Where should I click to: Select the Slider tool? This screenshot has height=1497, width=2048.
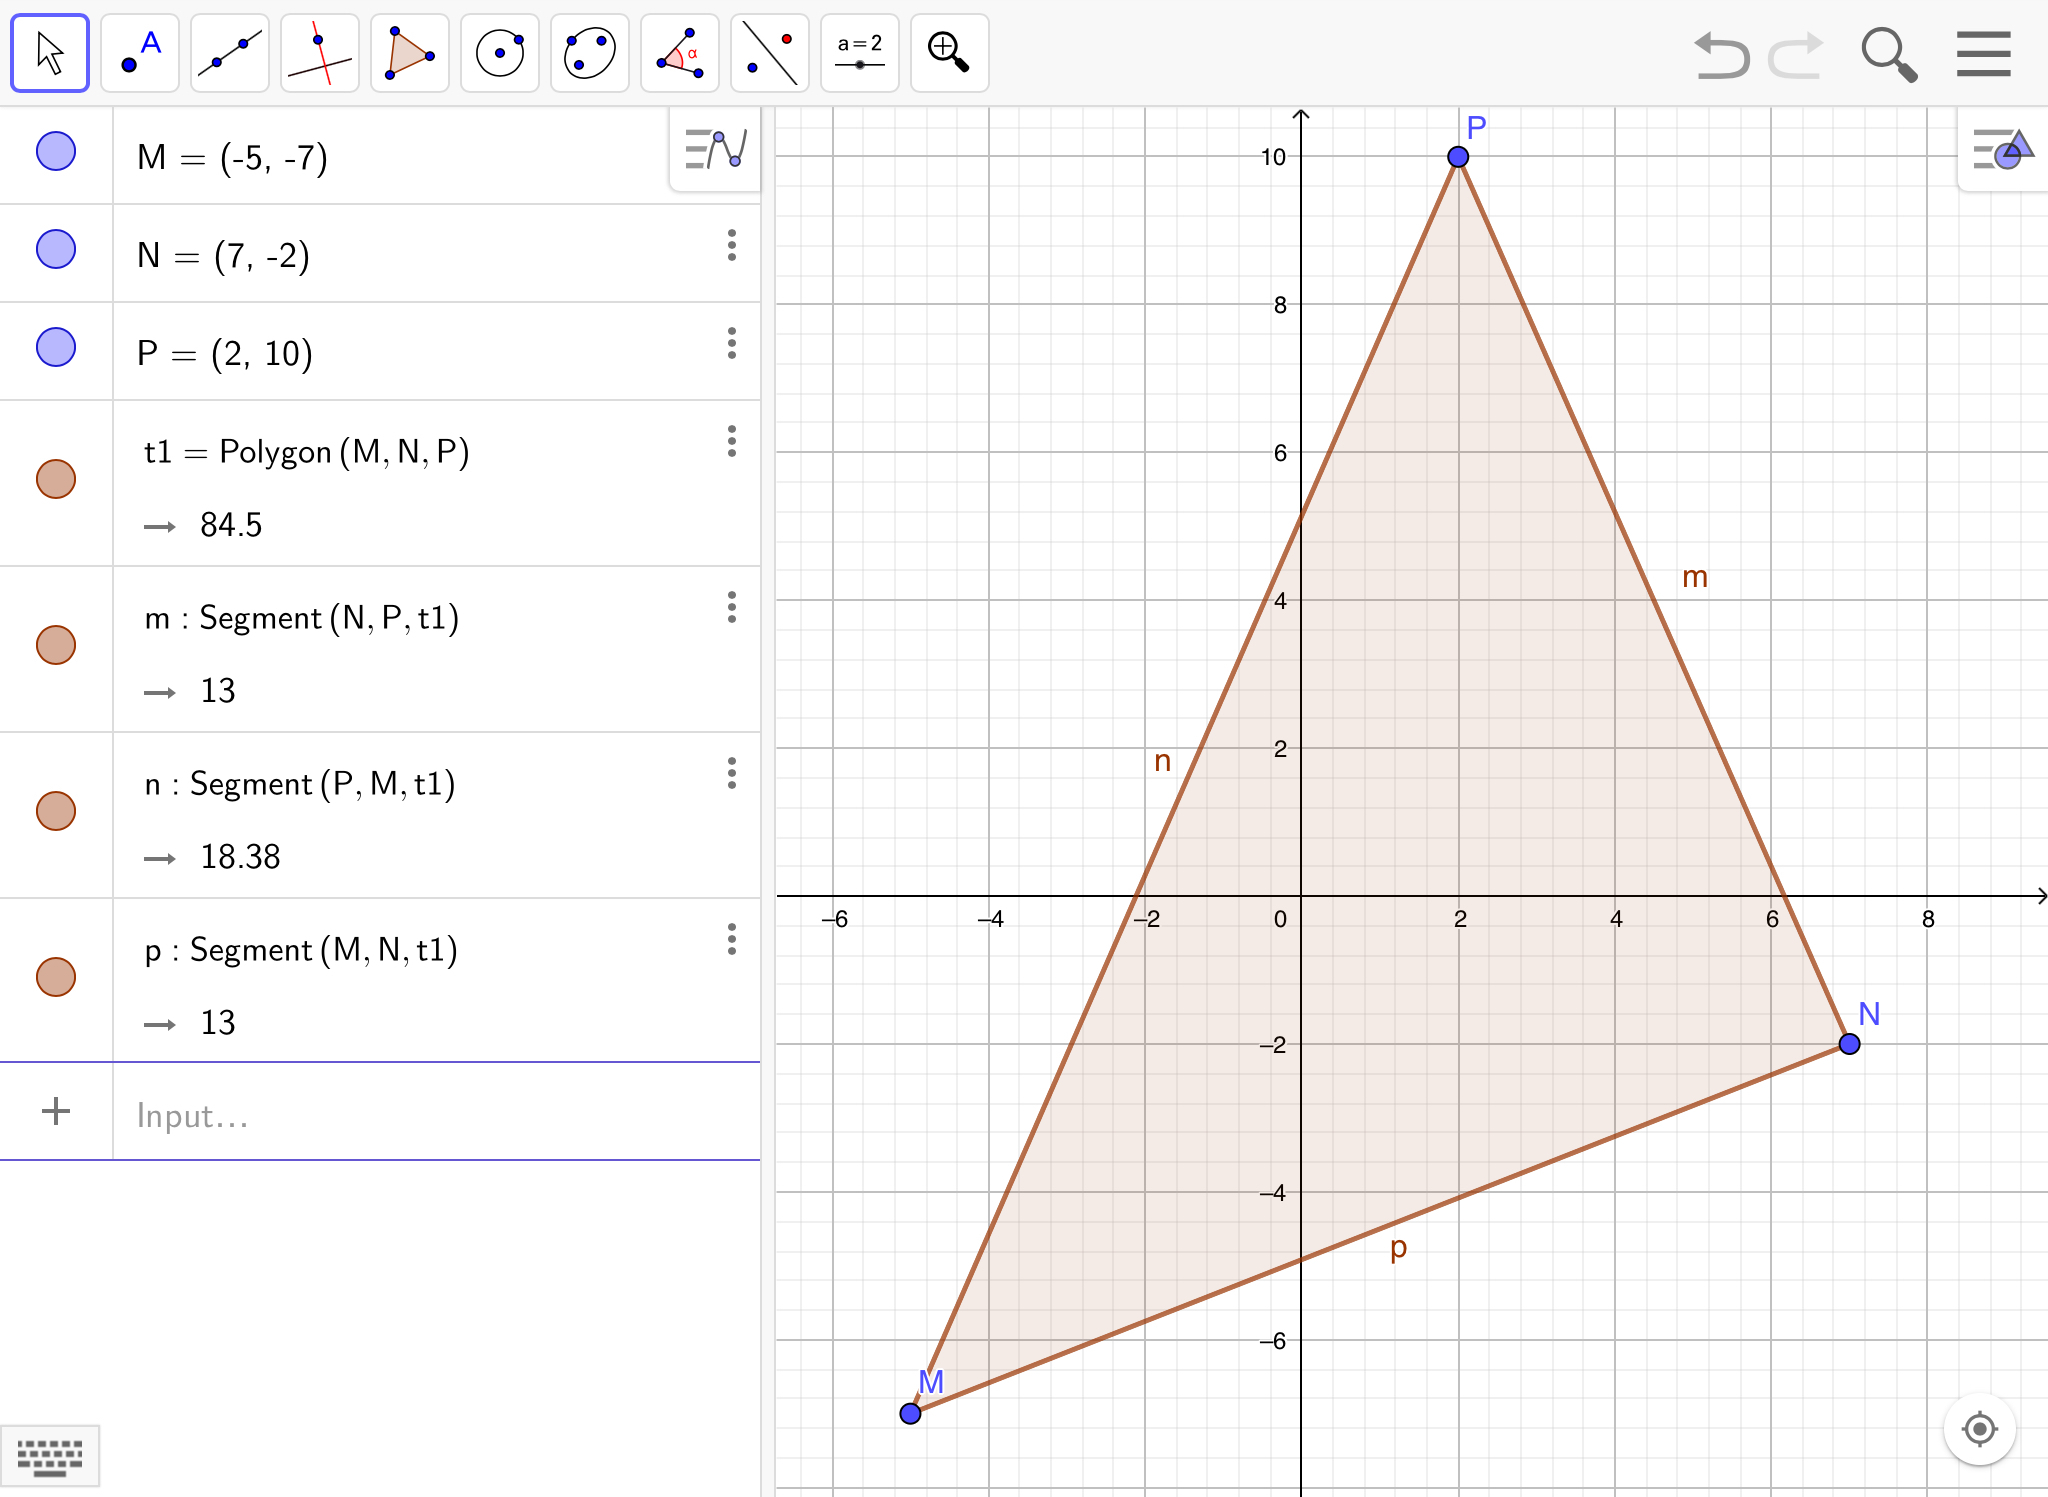860,53
